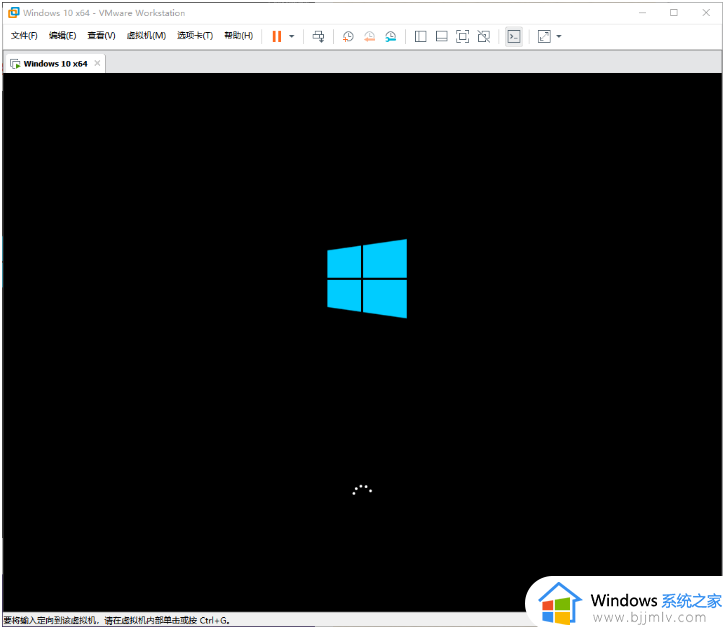Minimize the VMware Workstation window
The height and width of the screenshot is (631, 727).
pos(642,13)
